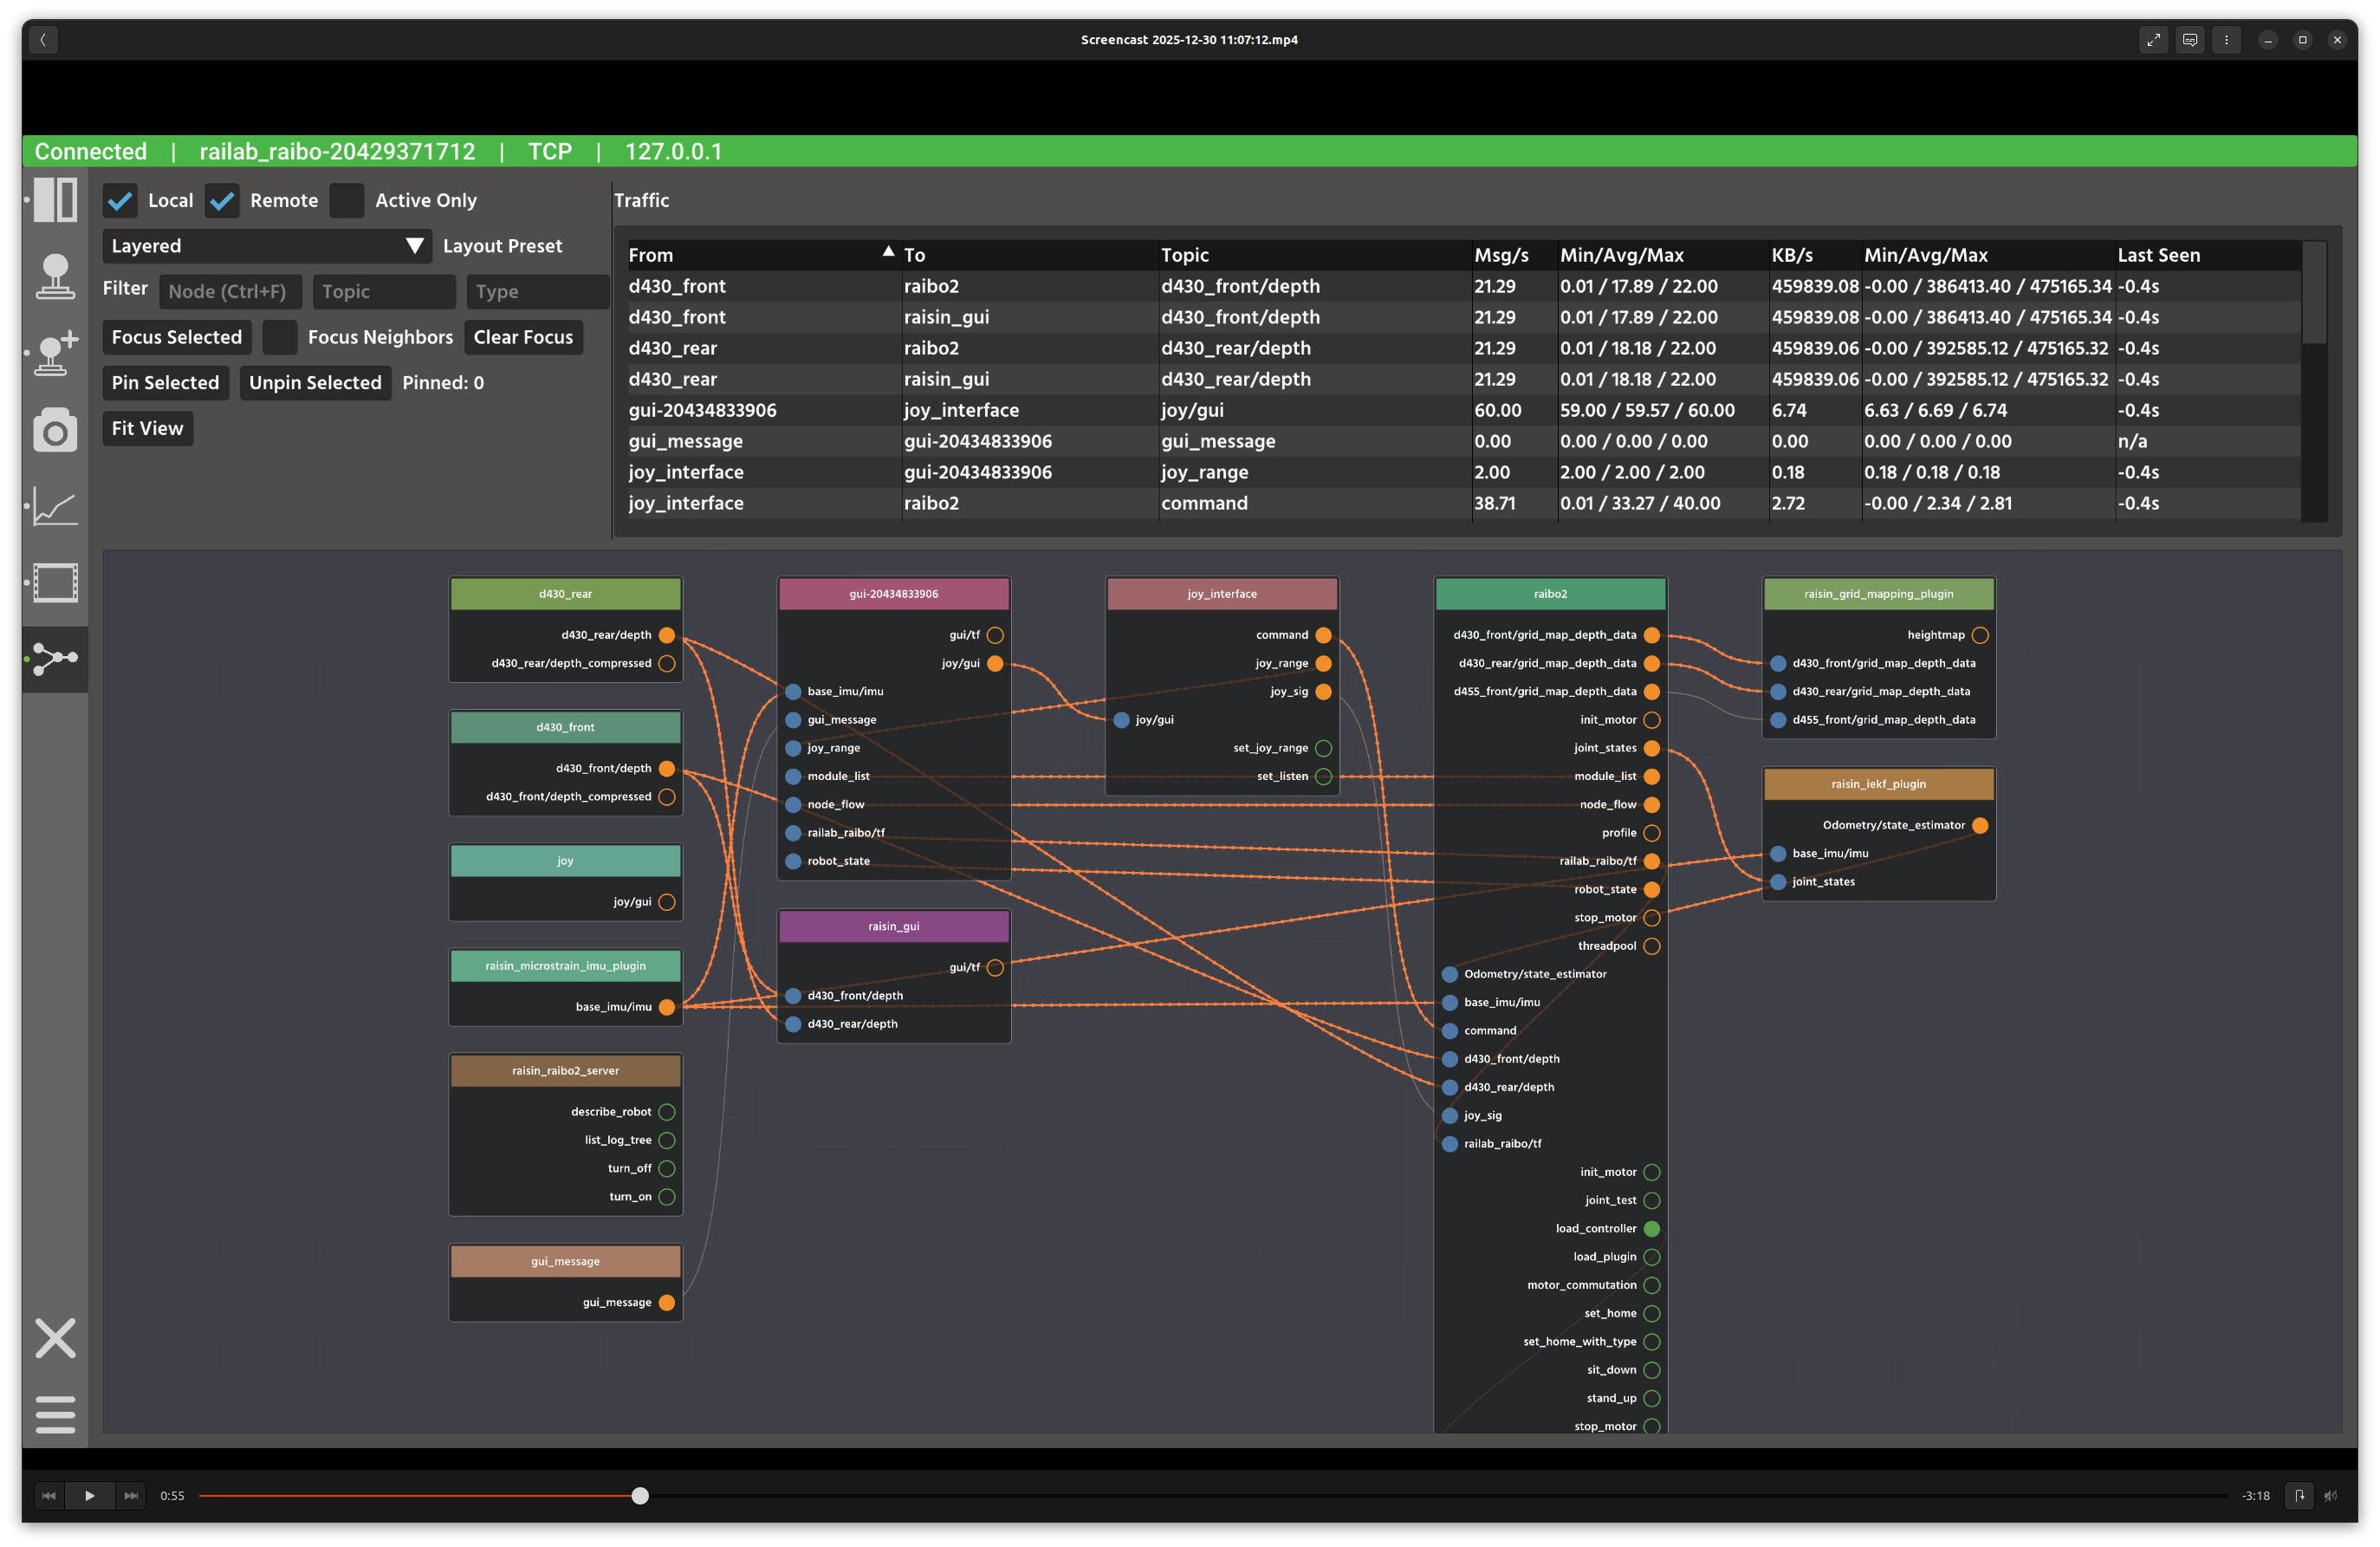The width and height of the screenshot is (2380, 1547).
Task: Click the joystick icon in the left sidebar
Action: pyautogui.click(x=55, y=276)
